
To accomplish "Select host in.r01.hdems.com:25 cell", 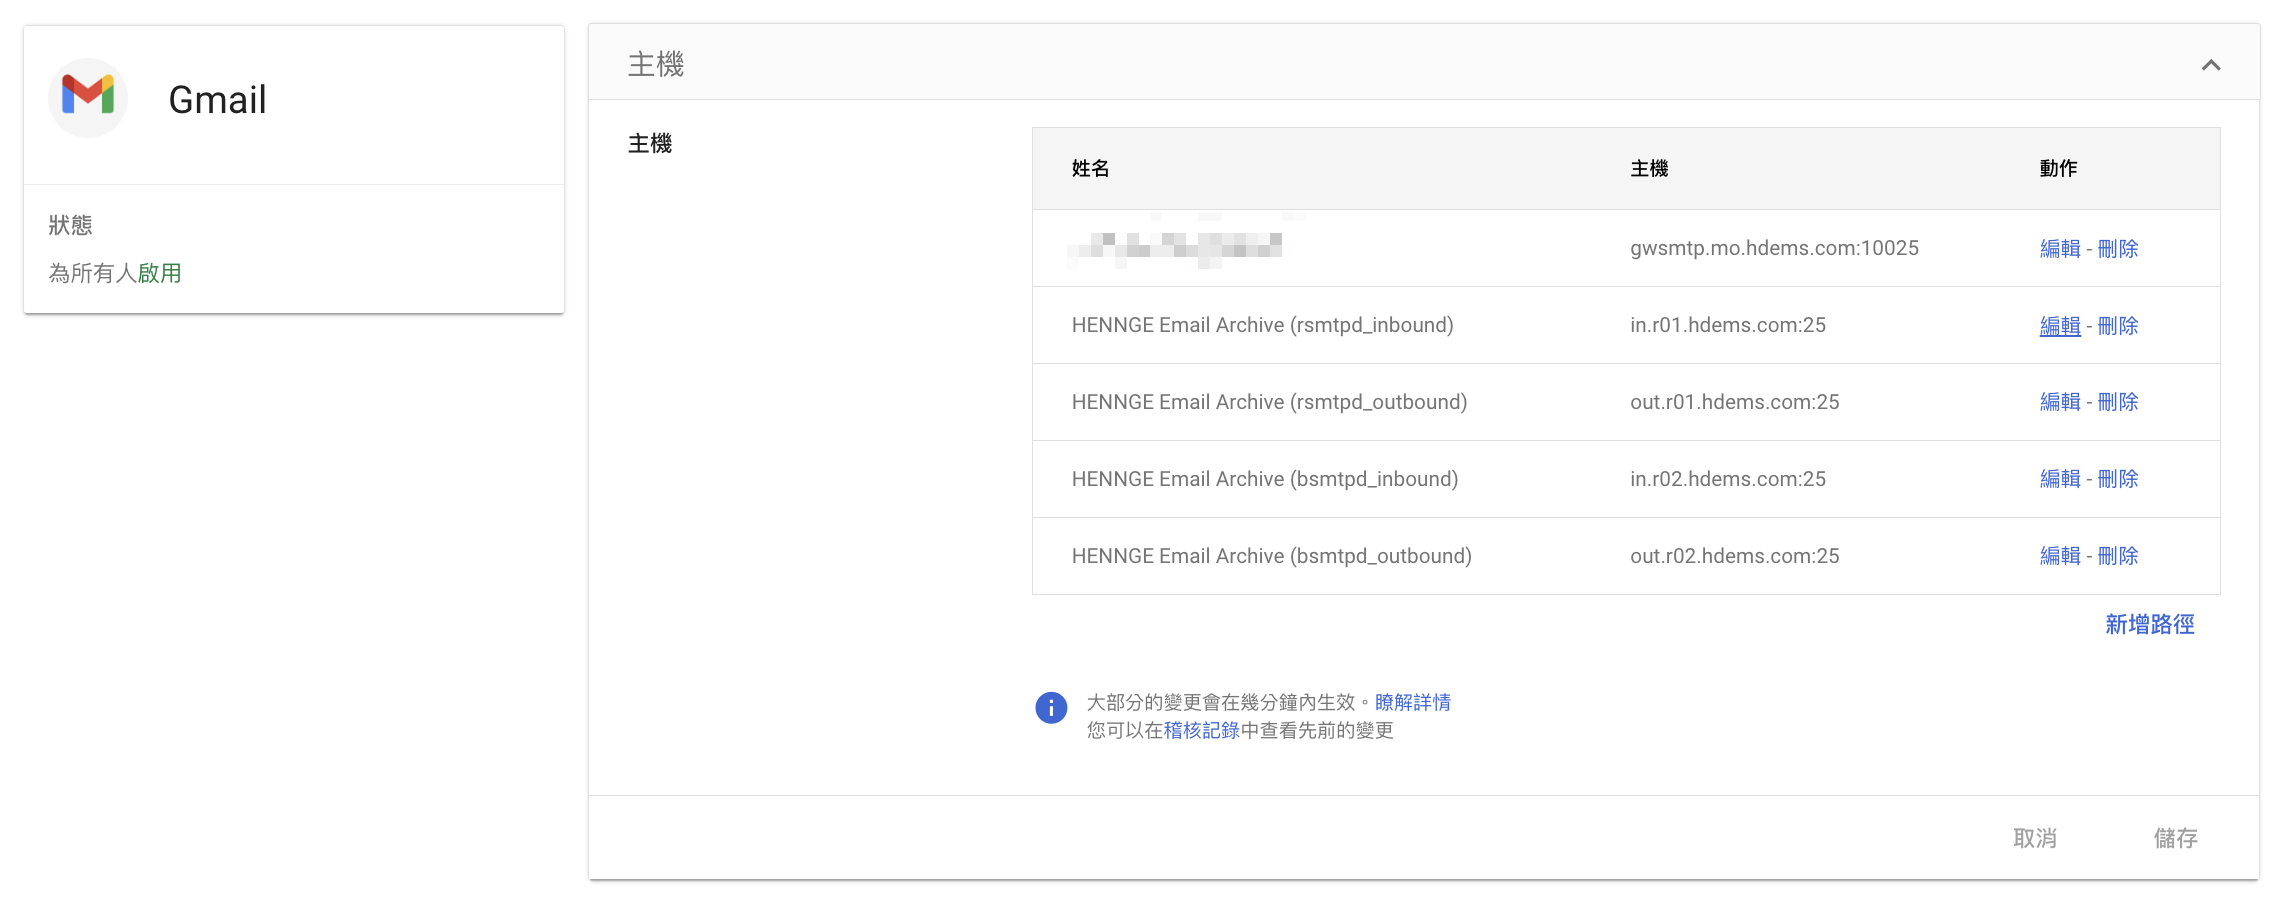I will [1728, 325].
